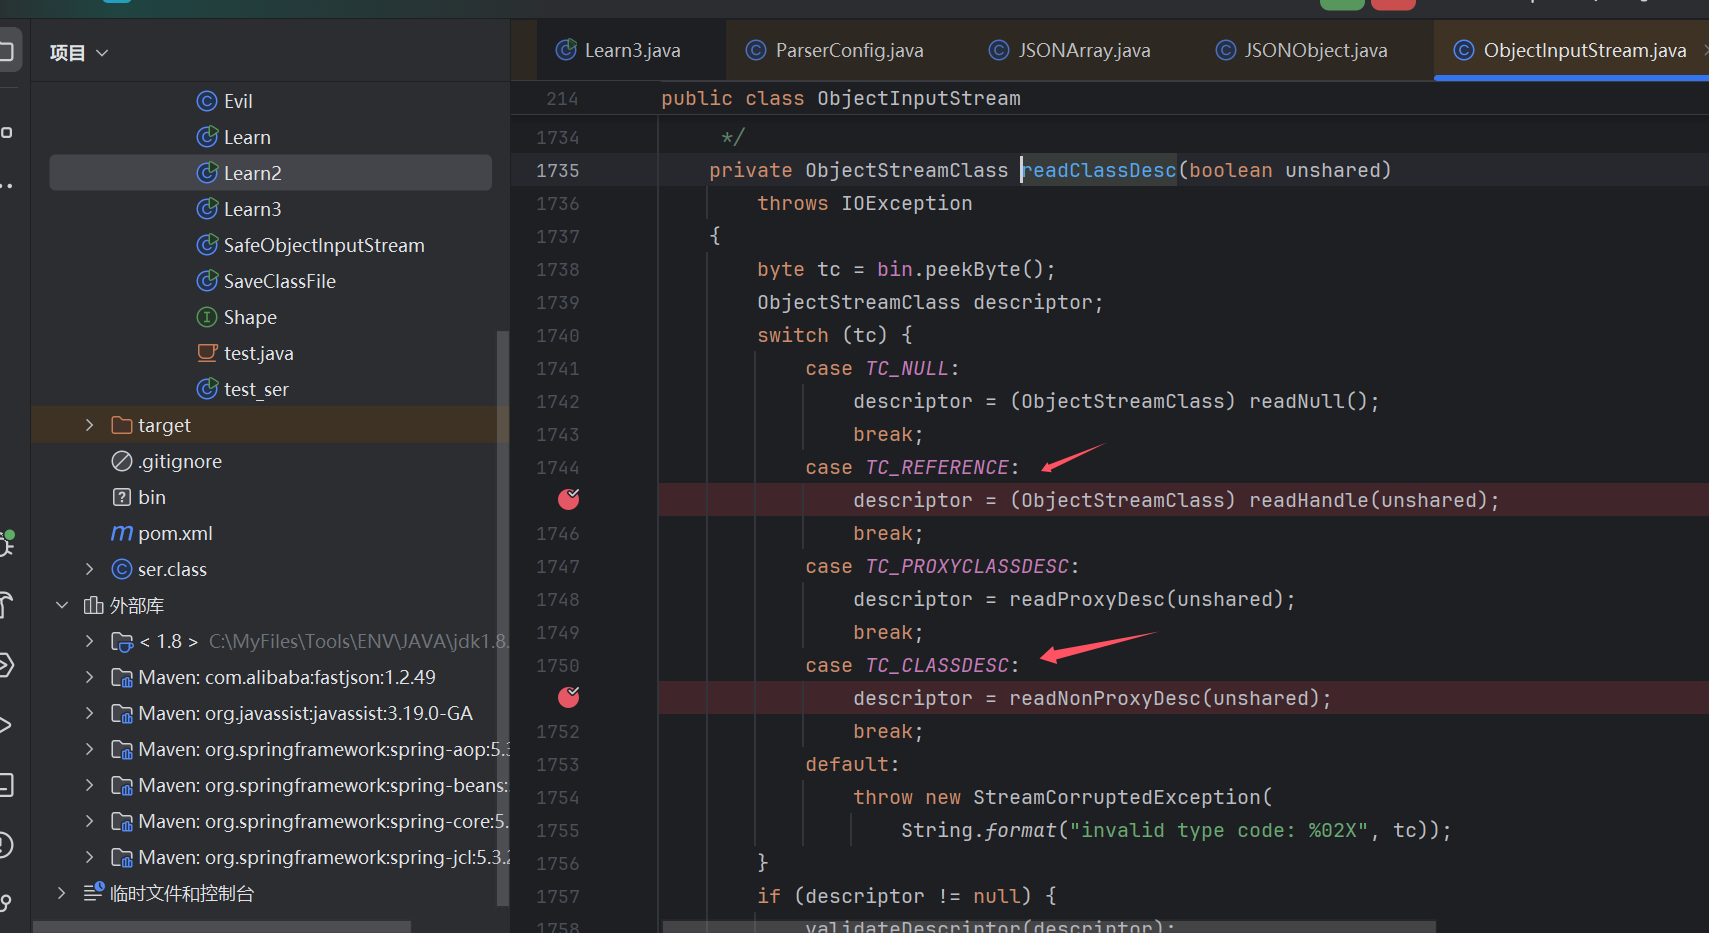This screenshot has width=1709, height=933.
Task: Click the SafeObjectInputStream class icon
Action: [207, 245]
